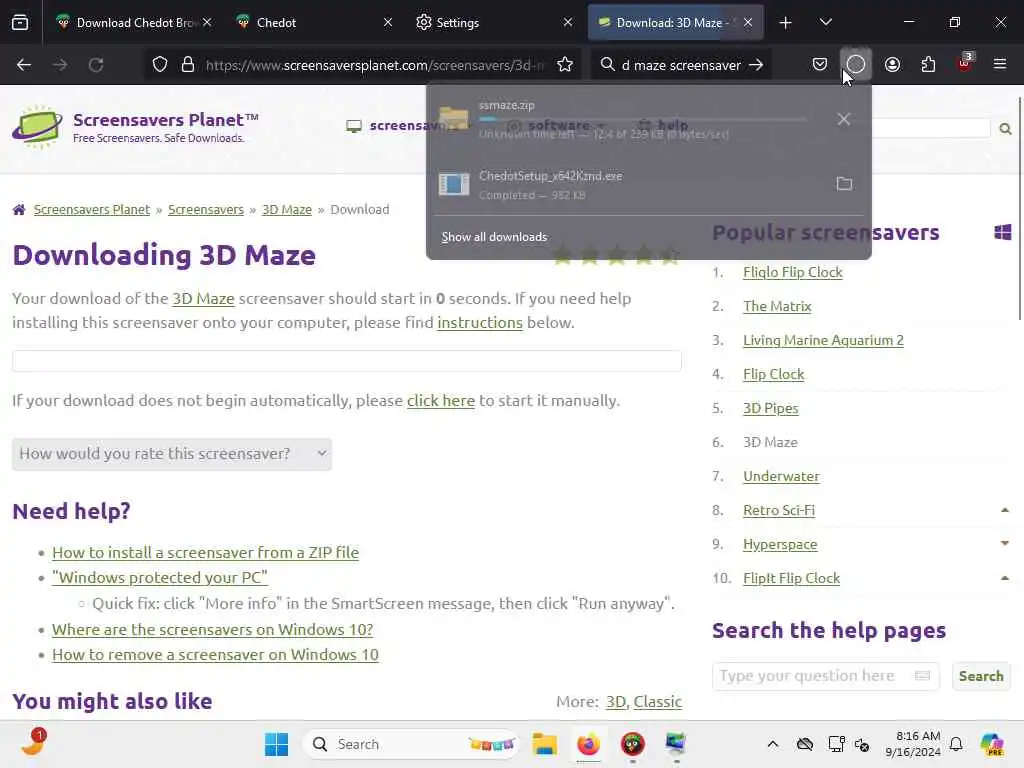
Task: Click the page vertical scrollbar
Action: [x=1019, y=209]
